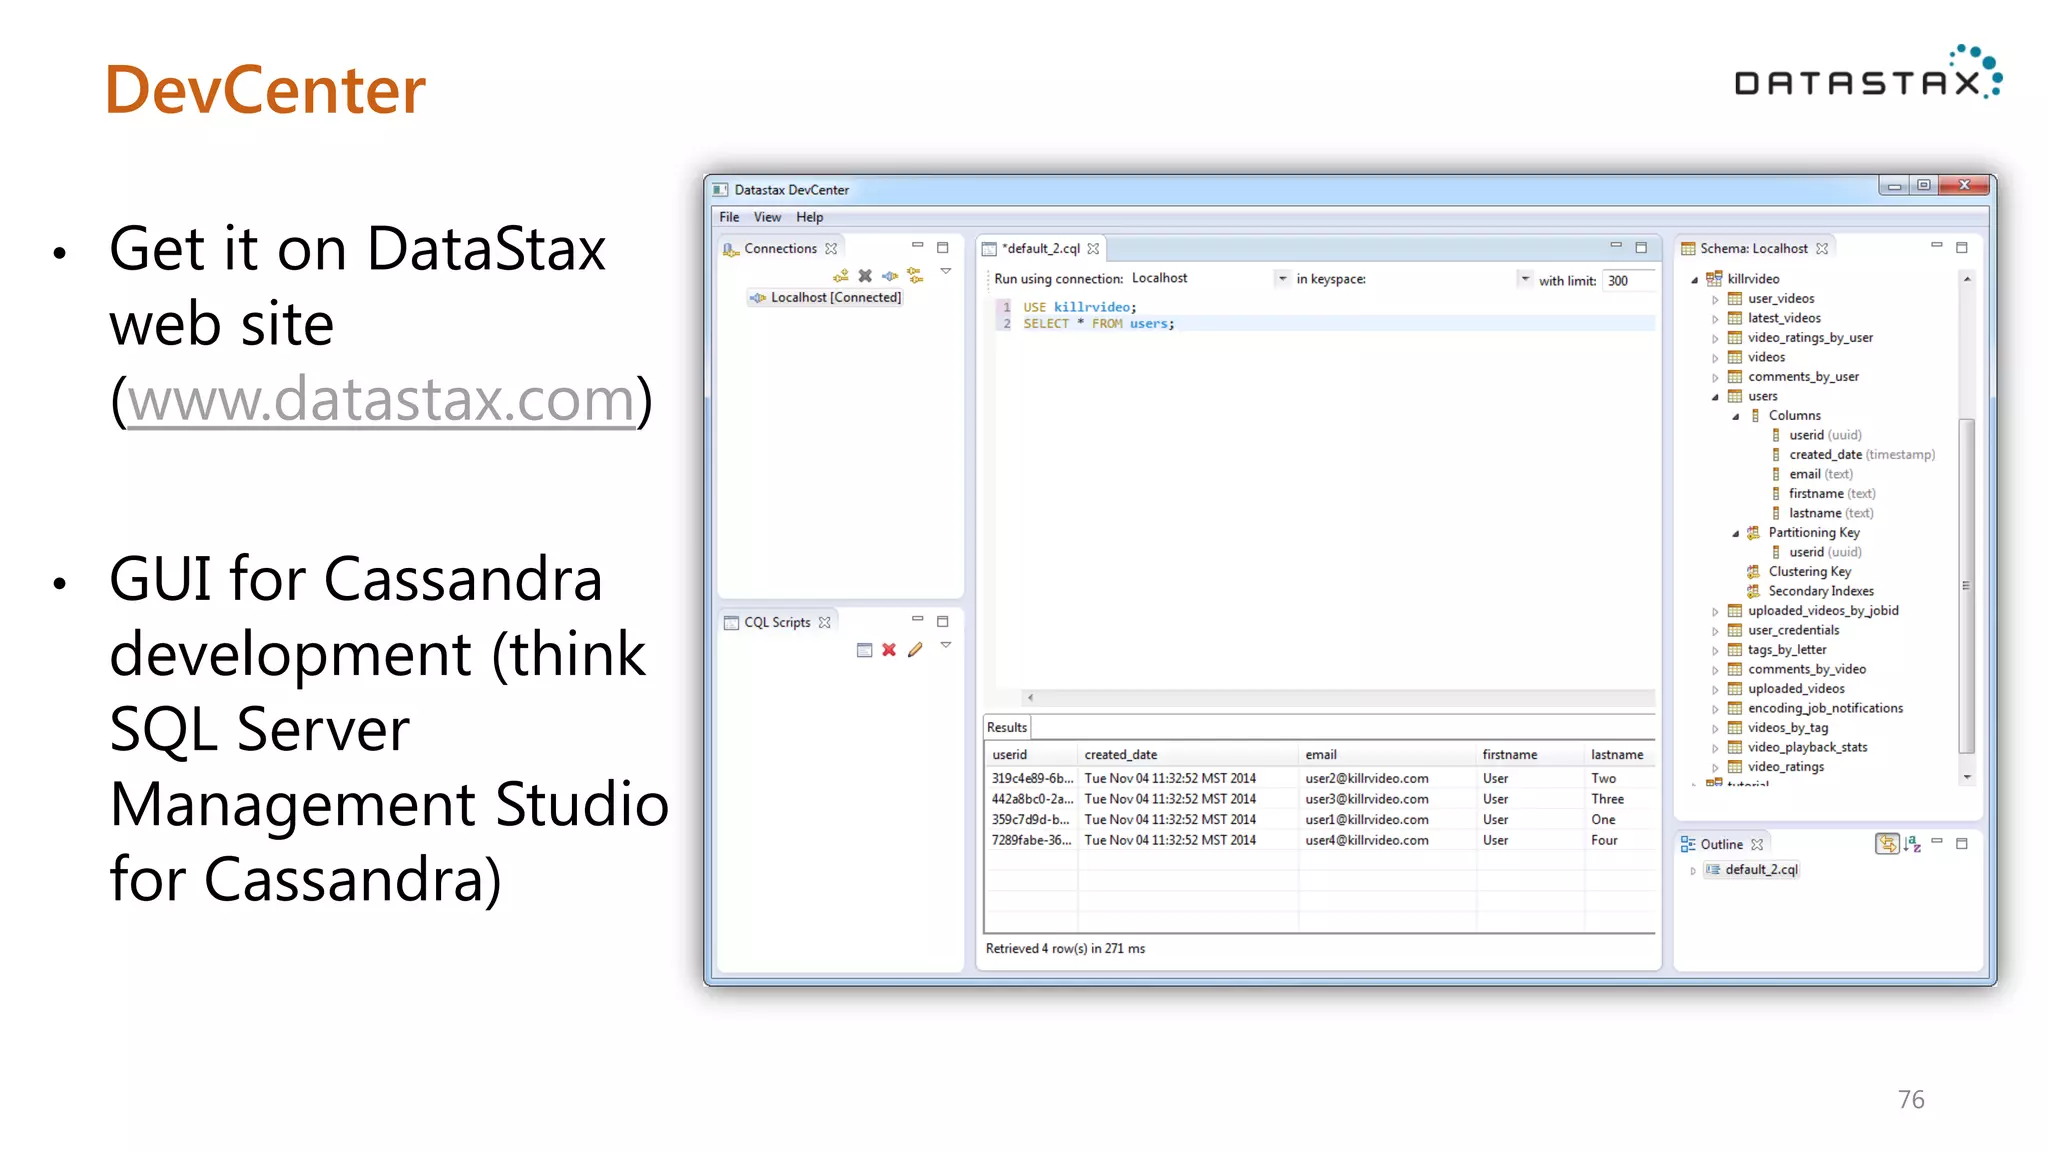Click the with limit field showing 300
This screenshot has width=2048, height=1152.
(x=1629, y=281)
